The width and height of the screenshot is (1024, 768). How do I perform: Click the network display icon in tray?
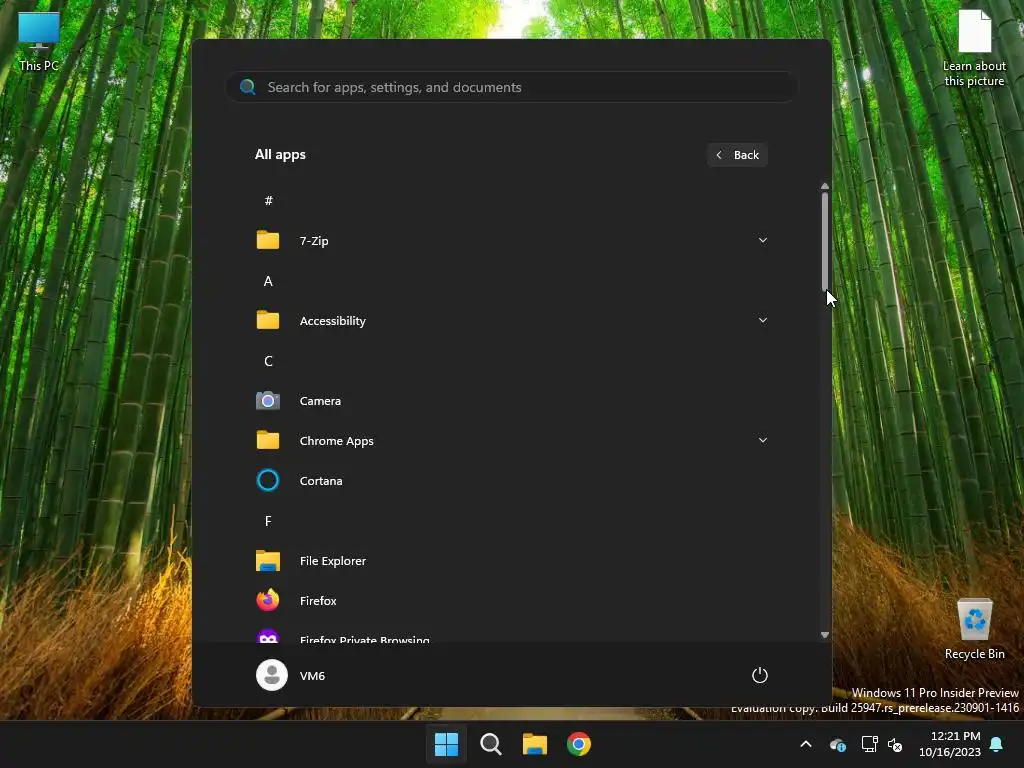pos(869,744)
